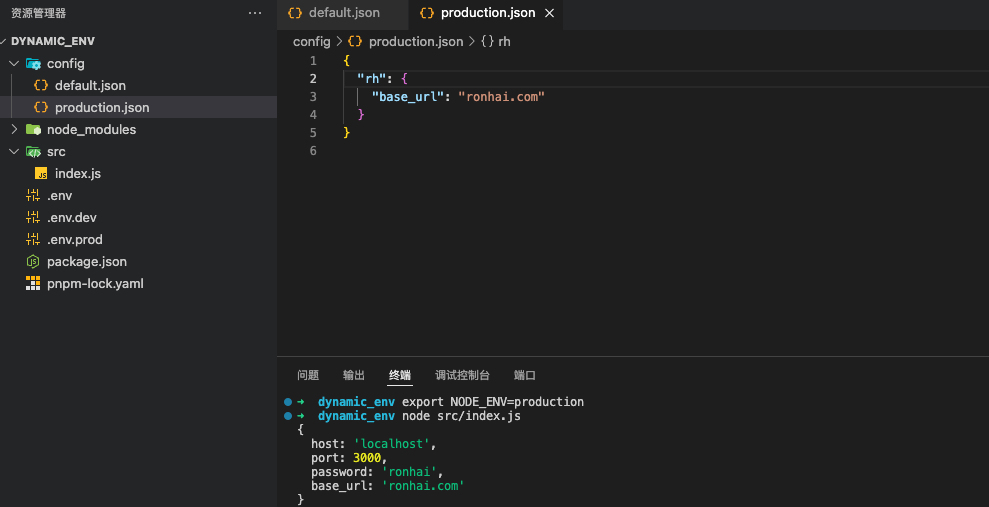Close the production.json editor tab
The image size is (989, 507).
click(x=549, y=13)
